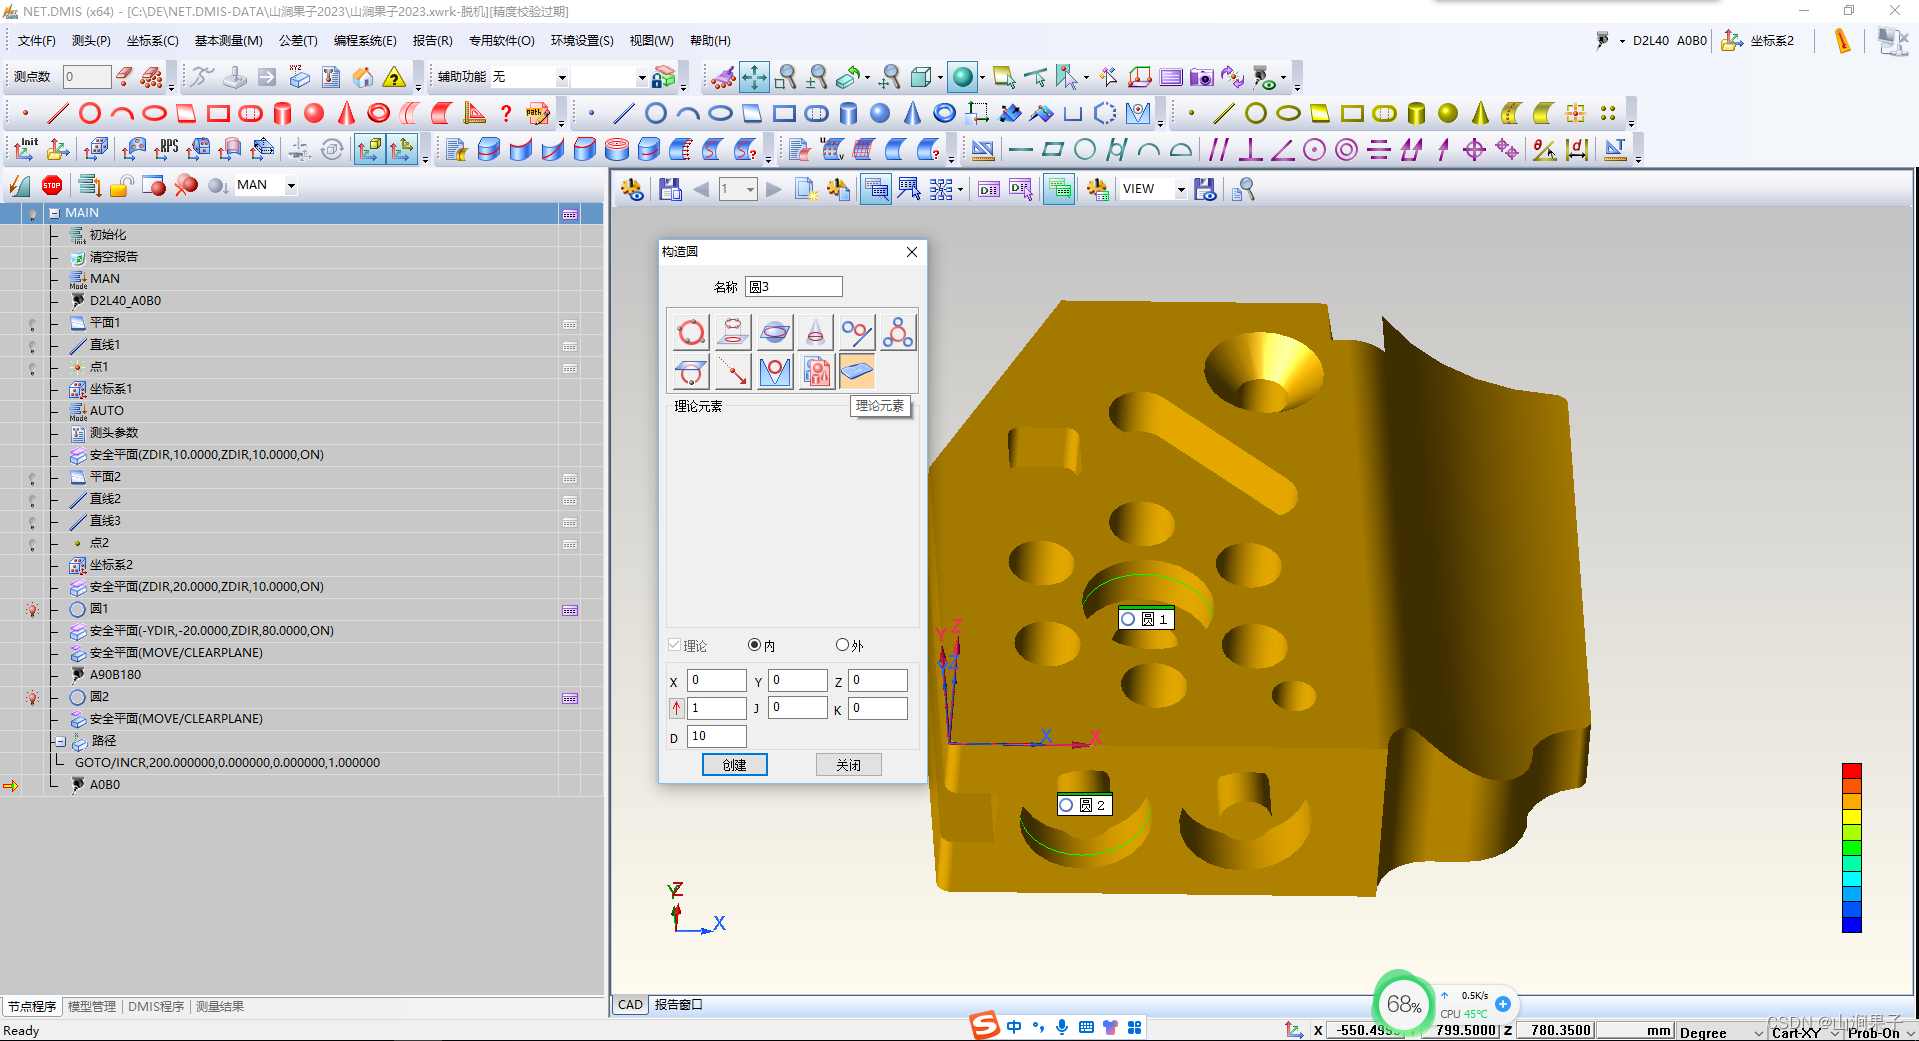Image resolution: width=1919 pixels, height=1041 pixels.
Task: Click the distance tolerance icon
Action: 1577,149
